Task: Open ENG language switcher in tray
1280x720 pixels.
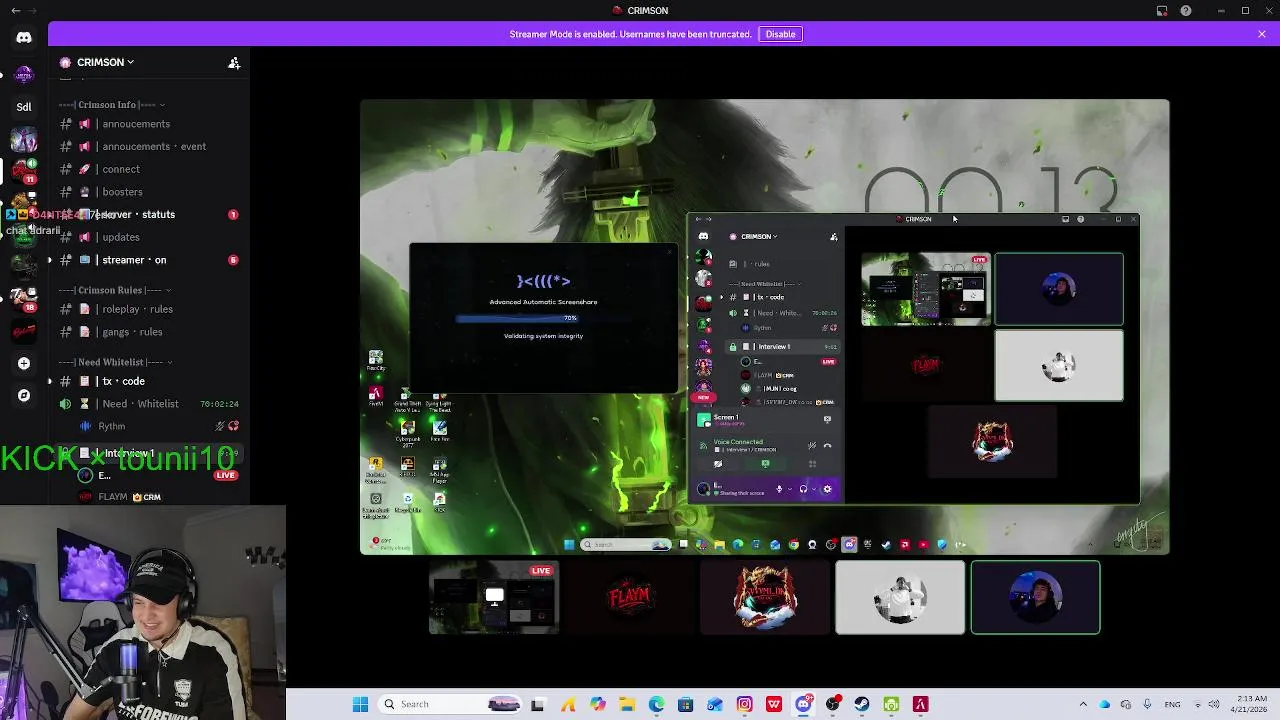Action: 1173,704
